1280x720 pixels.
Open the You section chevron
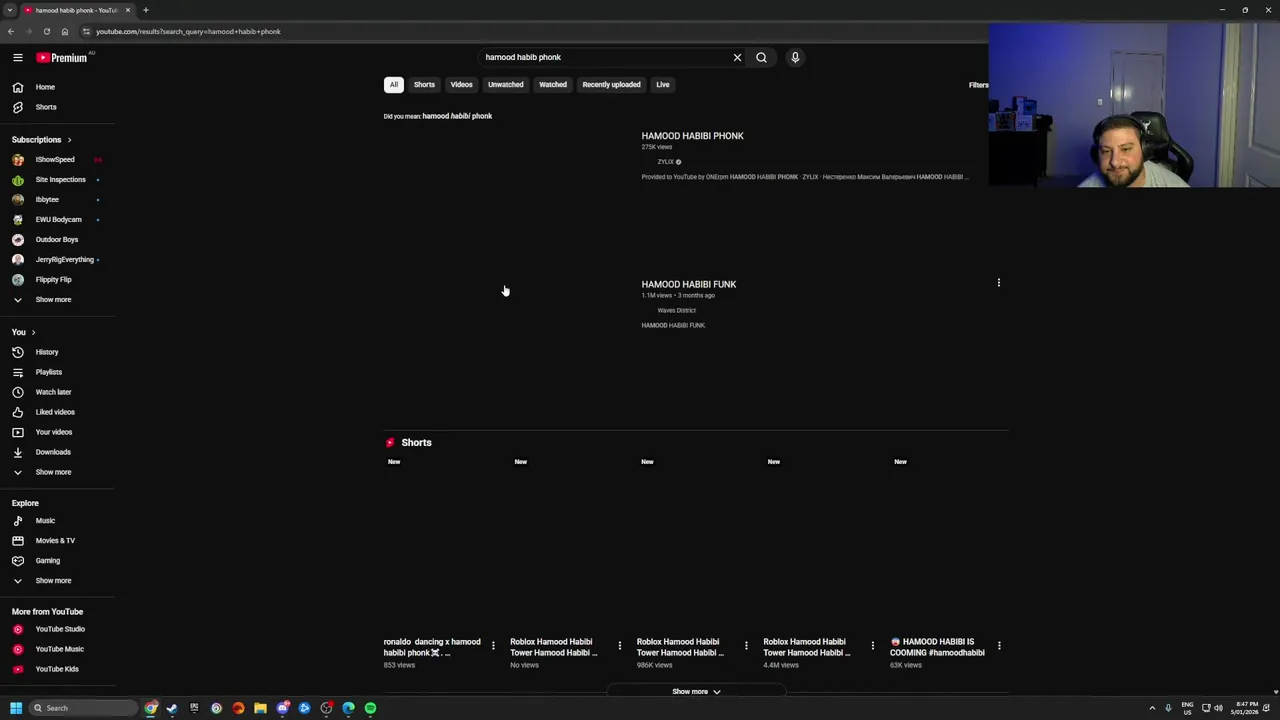point(33,332)
